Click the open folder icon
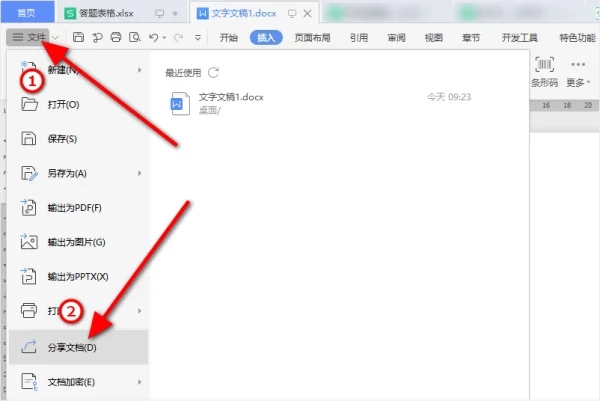This screenshot has height=401, width=600. [29, 104]
